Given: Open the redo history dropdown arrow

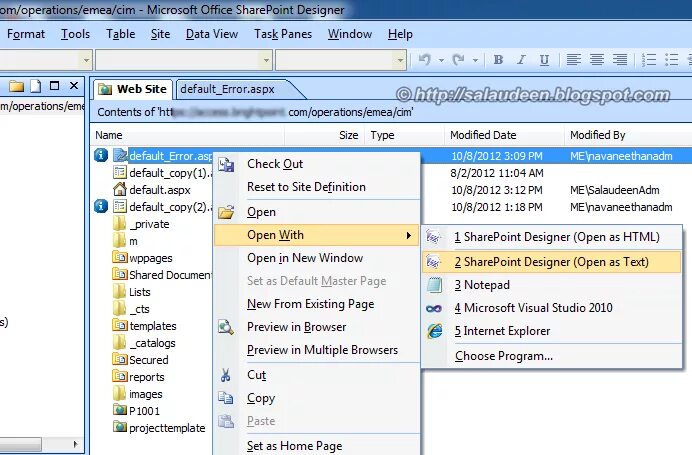Looking at the screenshot, I should point(475,60).
